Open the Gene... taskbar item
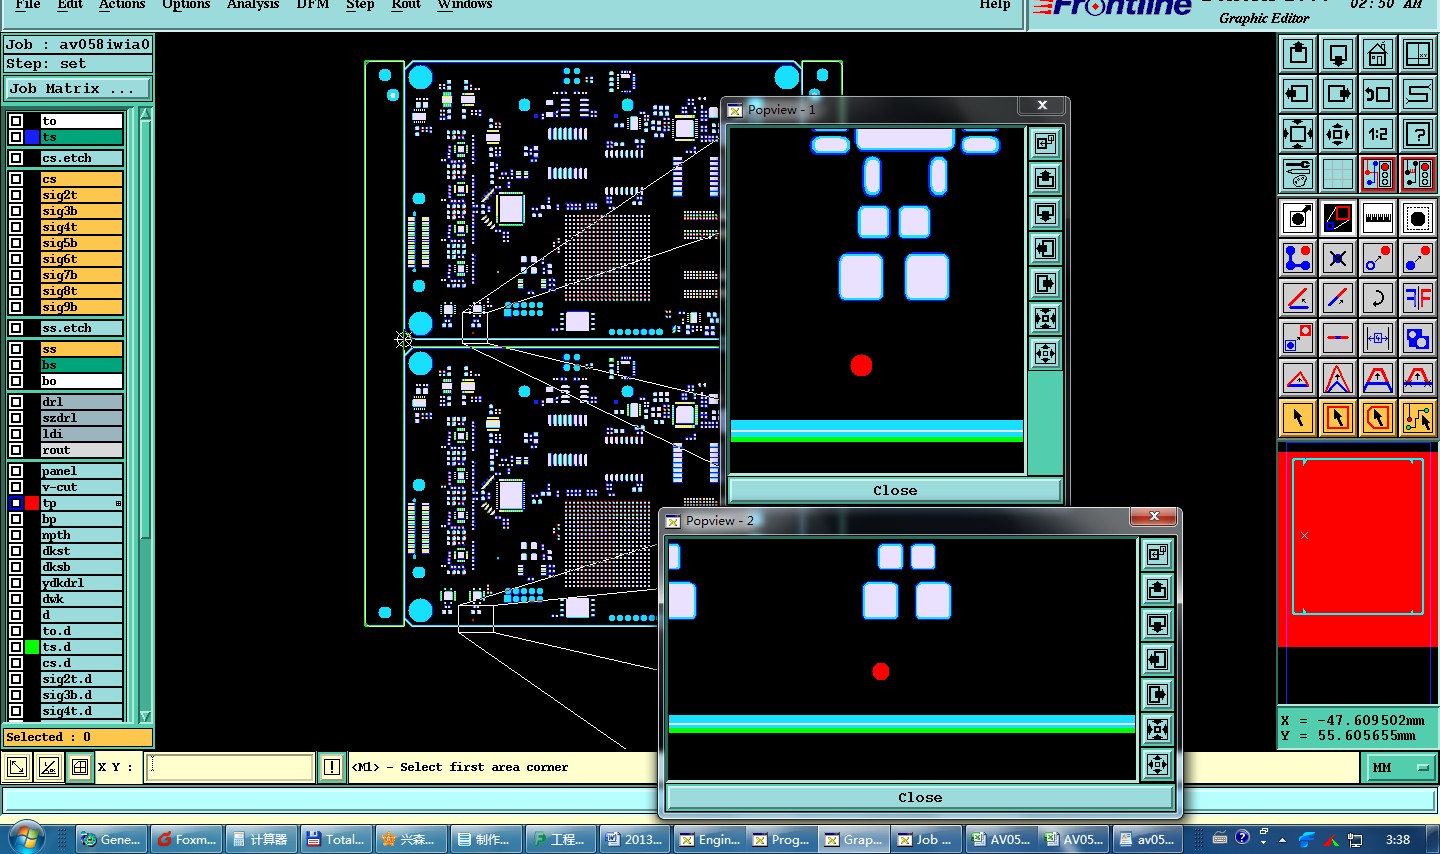This screenshot has height=854, width=1440. [112, 839]
